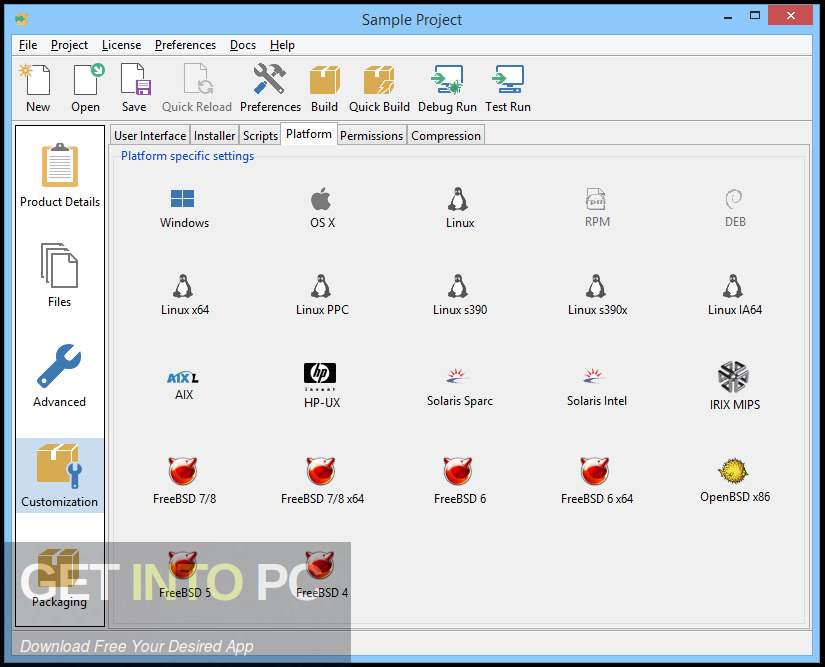Select the Customization sidebar section

tap(59, 476)
